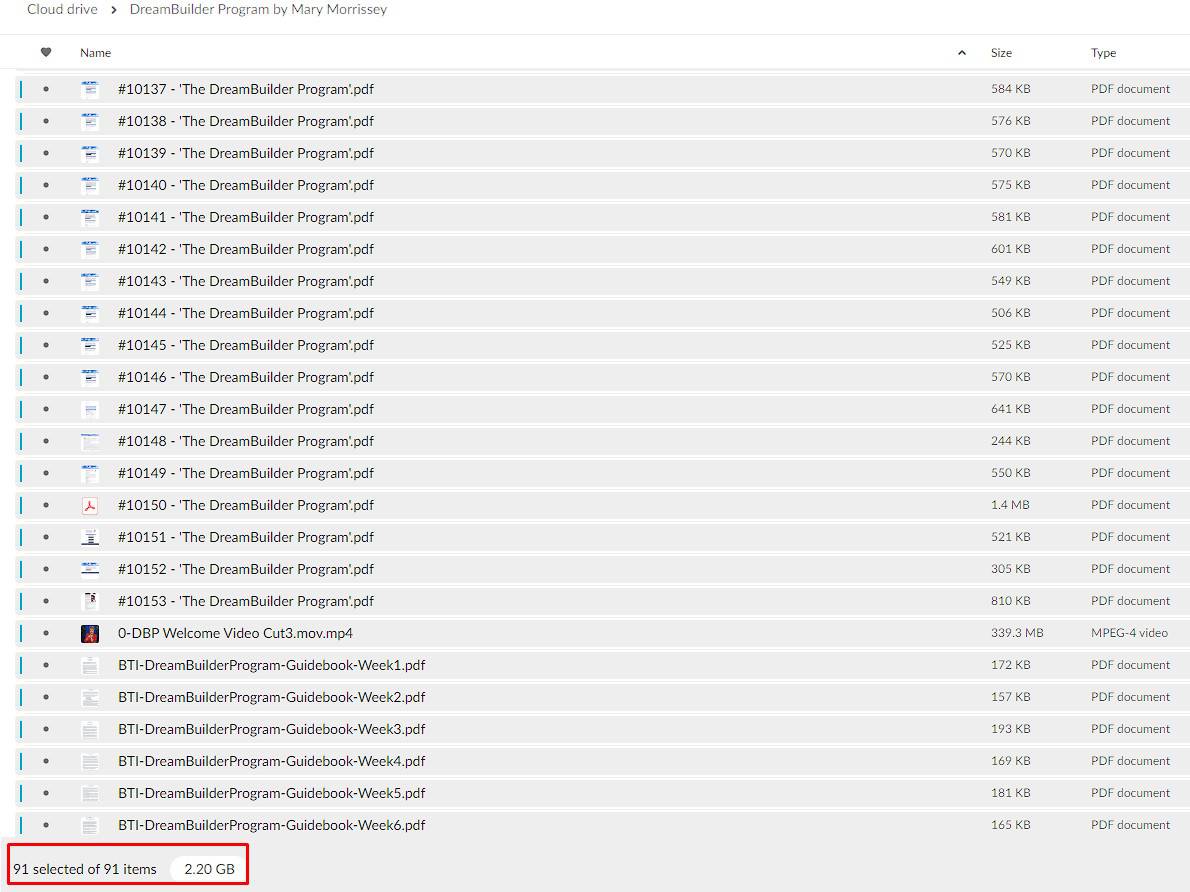
Task: Sort files by the Size column
Action: 1001,52
